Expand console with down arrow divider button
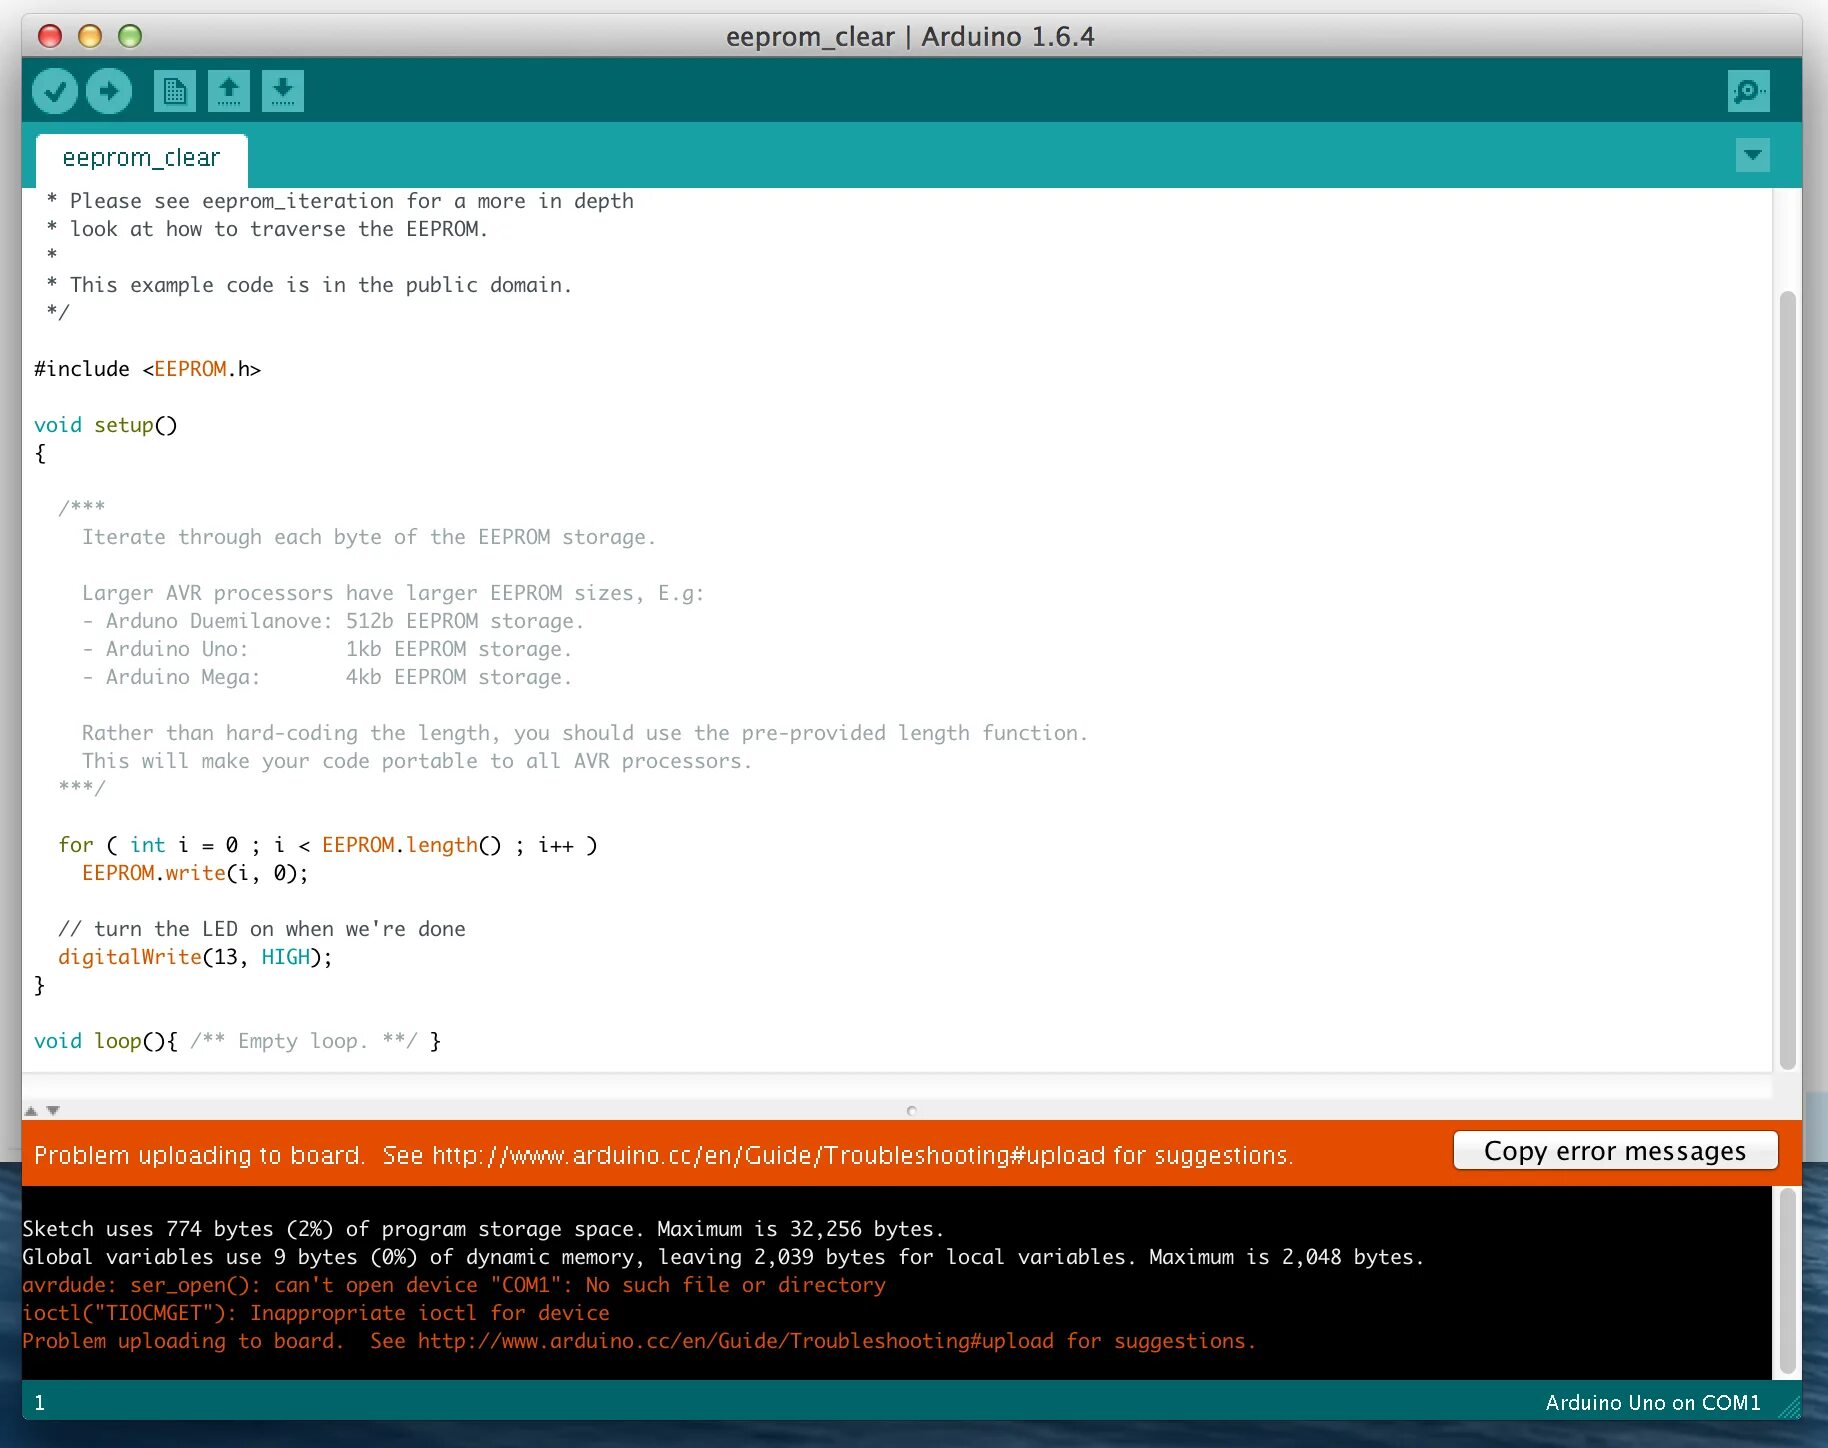Screen dimensions: 1828x1448 coord(53,1110)
